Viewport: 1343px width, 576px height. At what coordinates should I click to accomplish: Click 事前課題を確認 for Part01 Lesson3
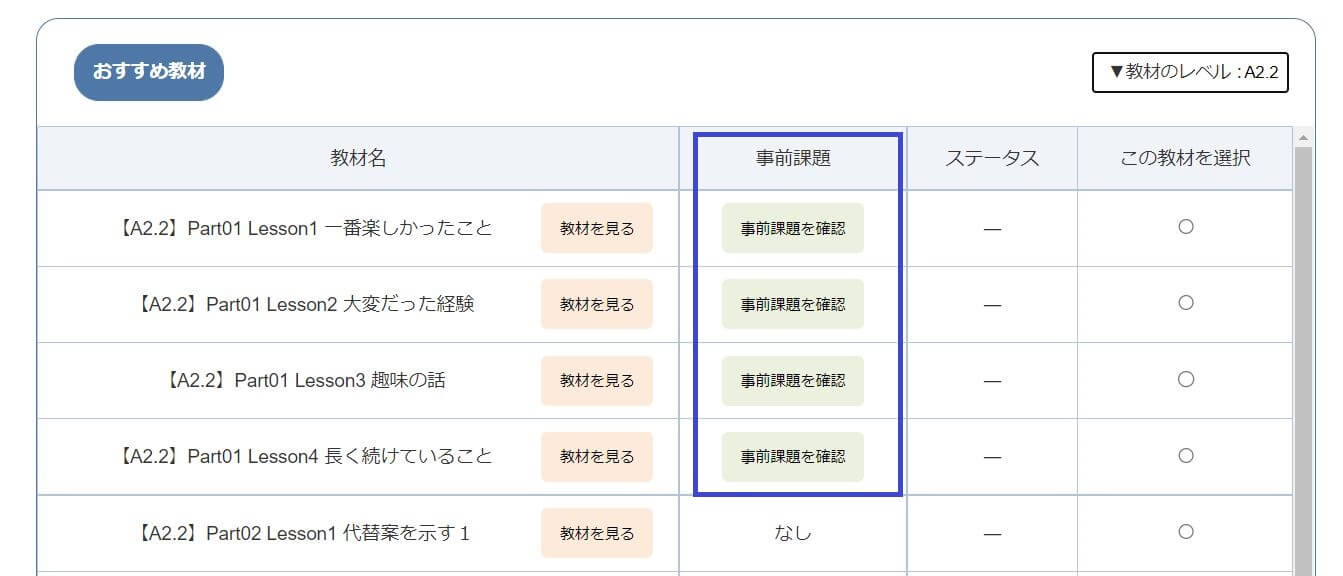(x=793, y=380)
